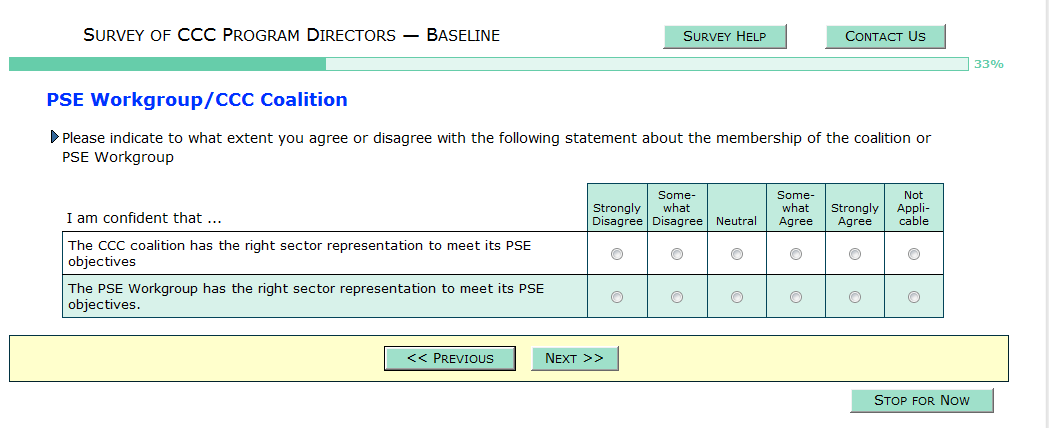
Task: Mark Strongly Agree for CCC coalition statement
Action: (855, 254)
